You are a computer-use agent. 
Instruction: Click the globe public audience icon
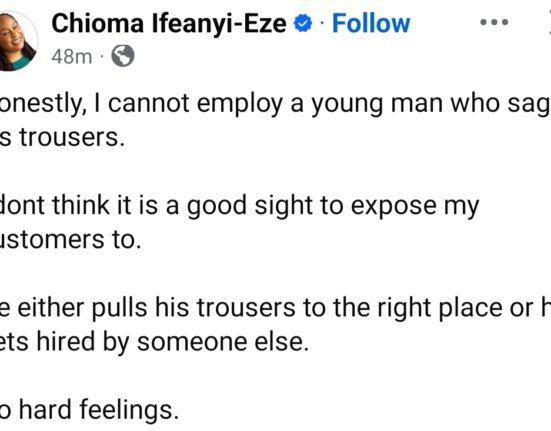pos(123,56)
